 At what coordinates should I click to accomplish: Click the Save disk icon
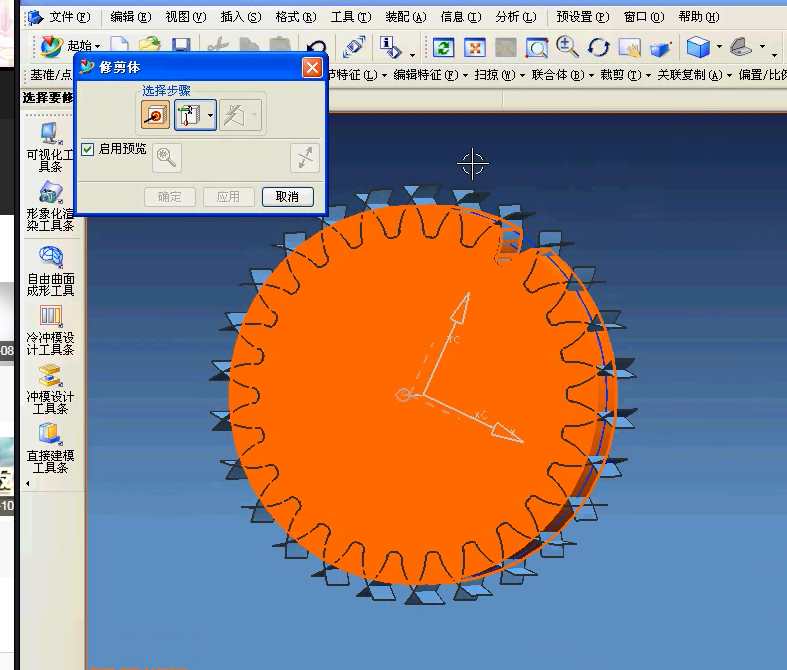click(x=181, y=45)
